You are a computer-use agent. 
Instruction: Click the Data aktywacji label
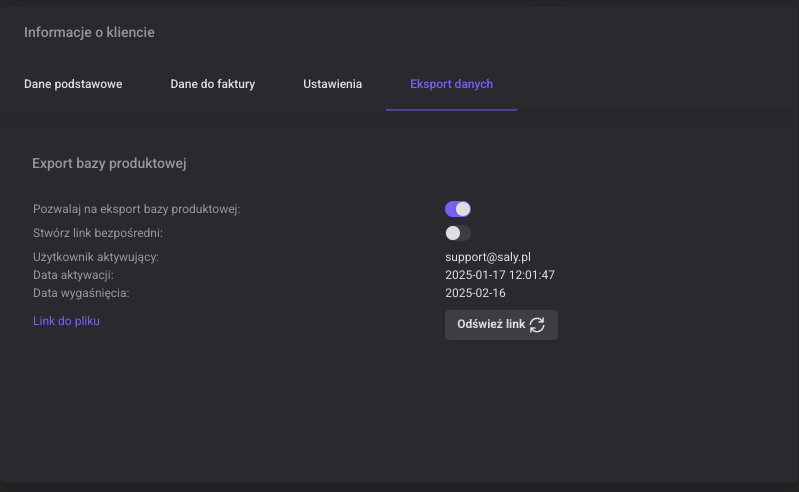(x=73, y=275)
